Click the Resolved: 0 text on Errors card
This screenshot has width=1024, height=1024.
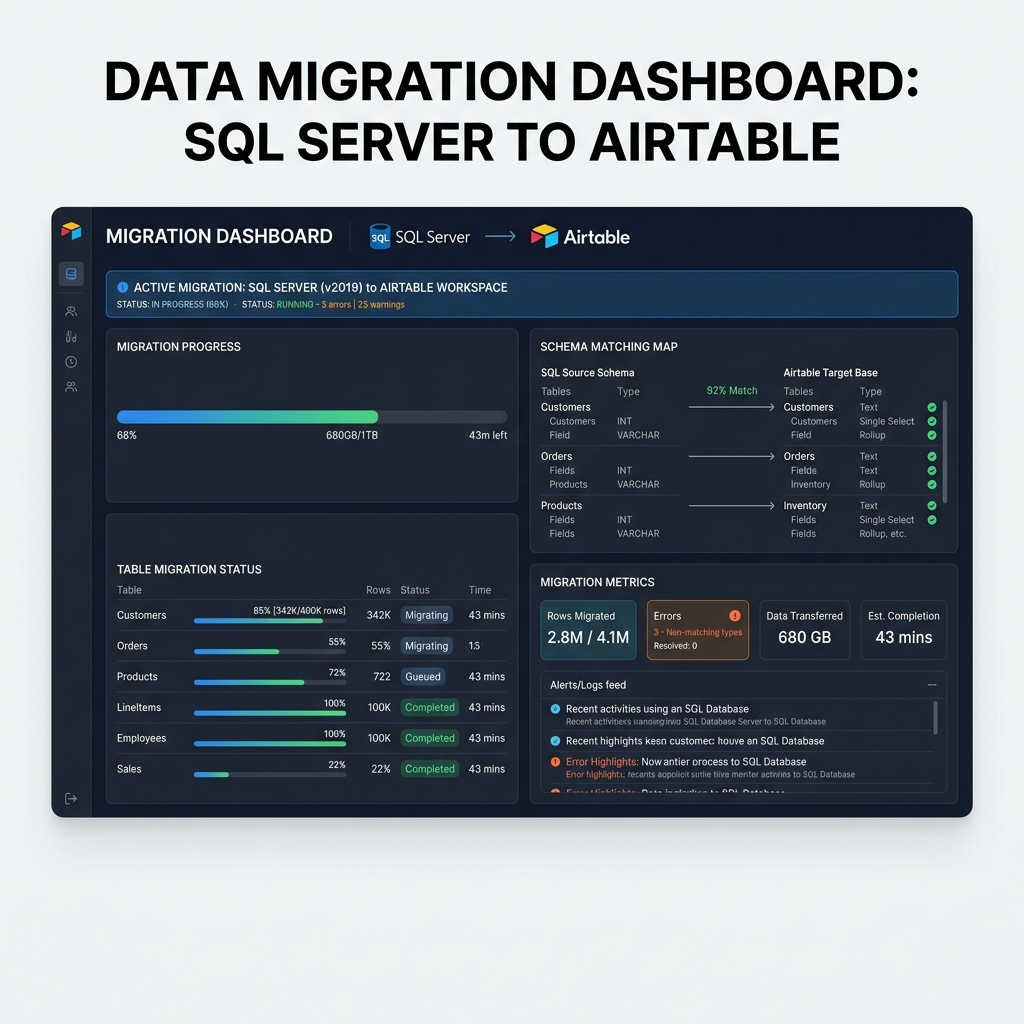click(x=675, y=646)
